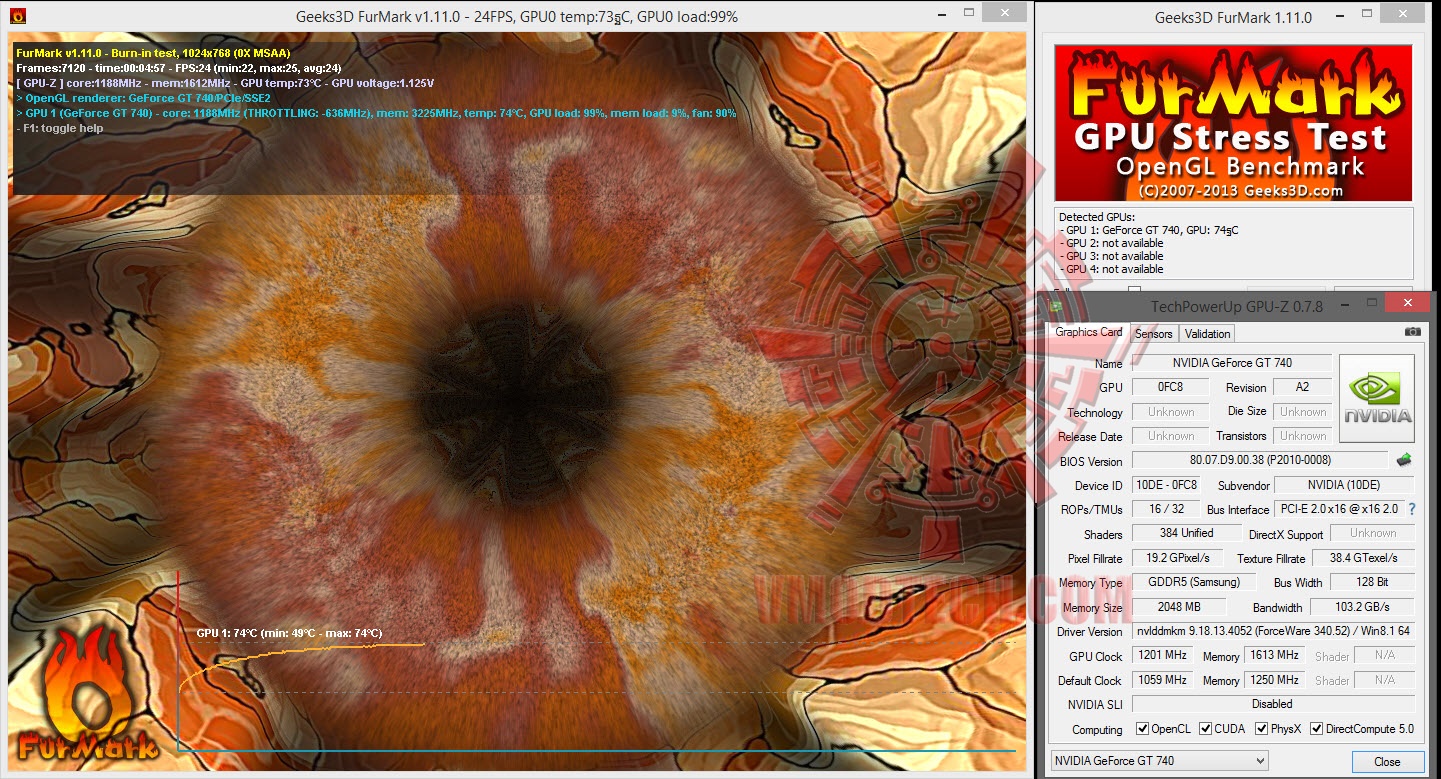Click the 'OpenGL renderer: GeForce GT 740' overlay line

click(x=143, y=98)
